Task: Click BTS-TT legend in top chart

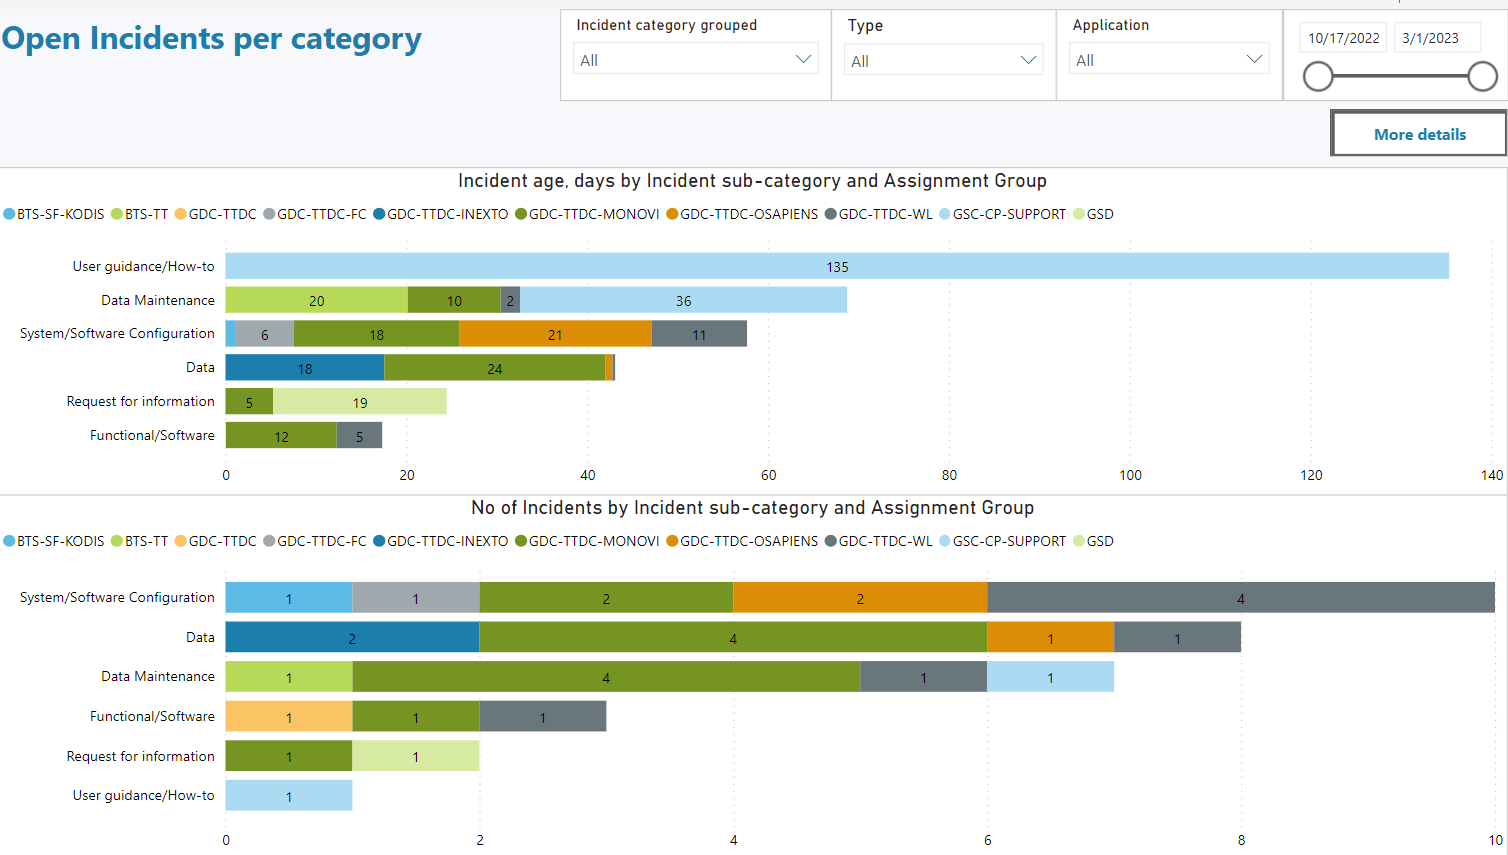Action: tap(139, 214)
